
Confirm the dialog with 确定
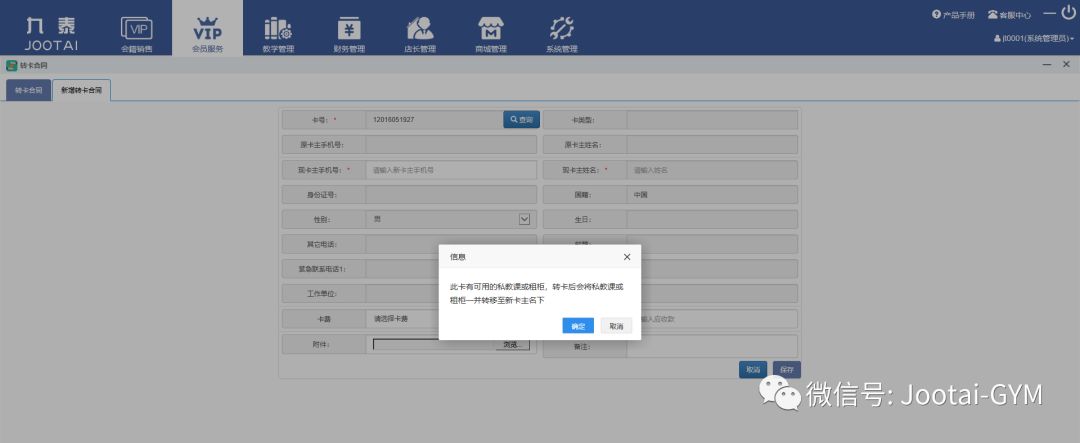tap(578, 326)
